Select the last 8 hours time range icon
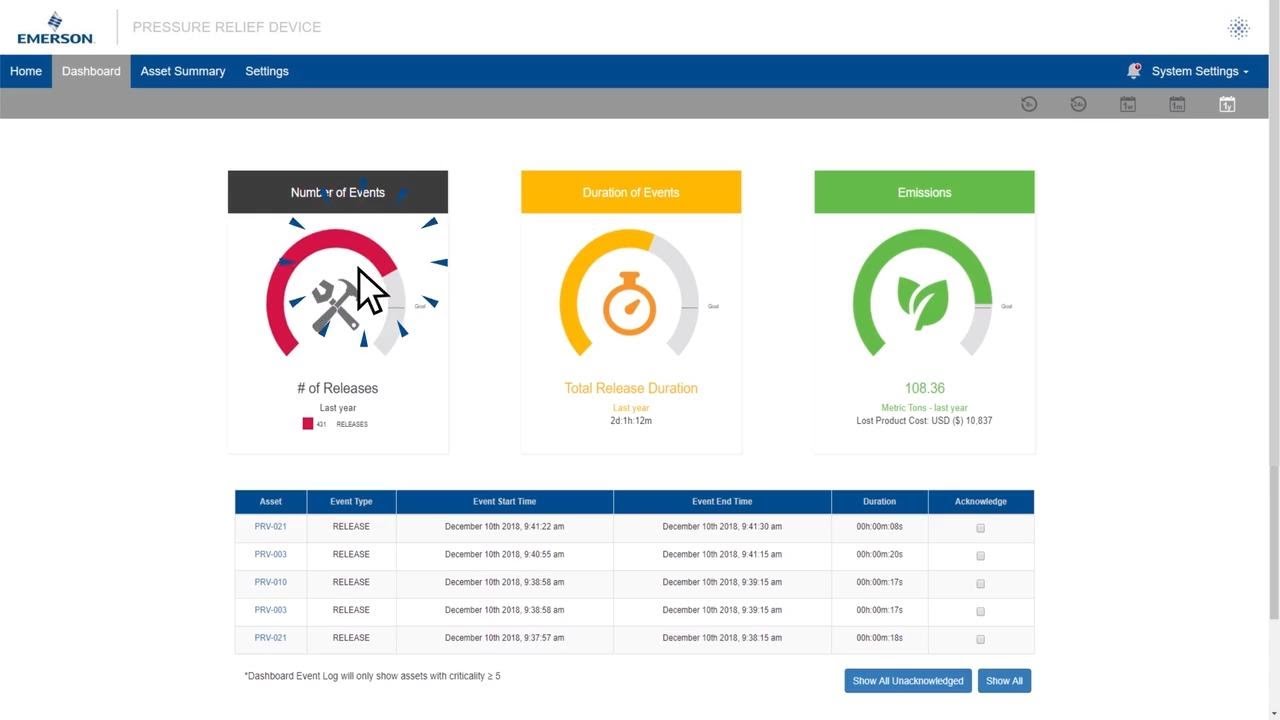 tap(1029, 104)
